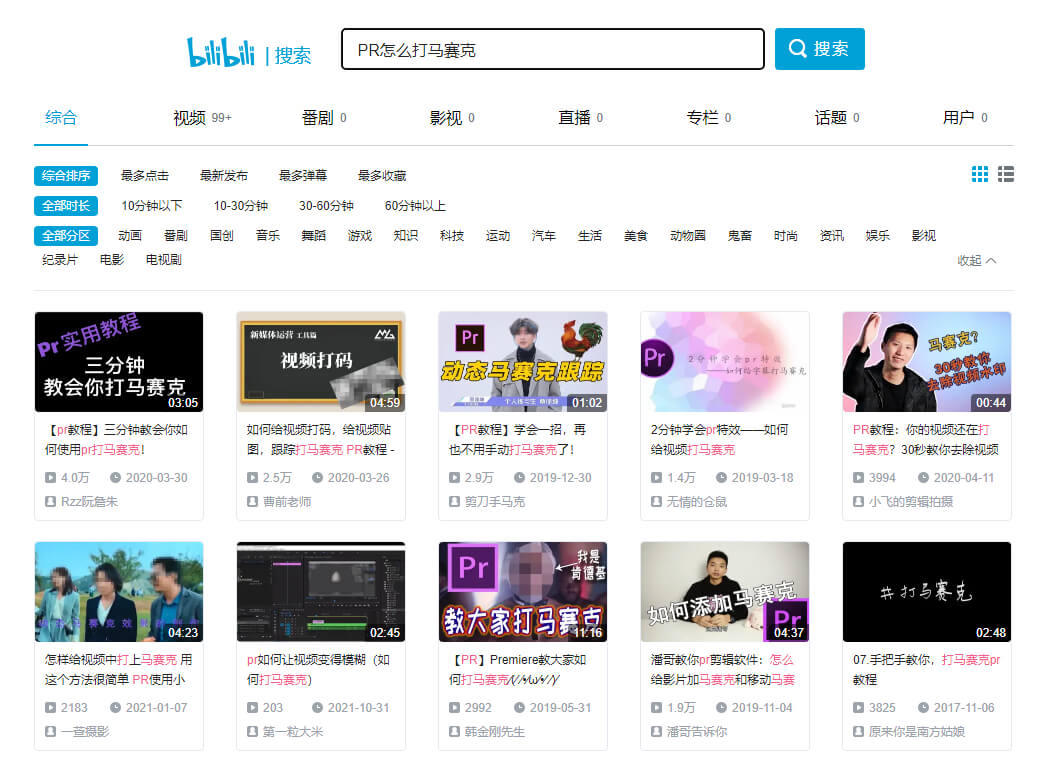Select 综合排序 sort option
1047x759 pixels.
[66, 176]
